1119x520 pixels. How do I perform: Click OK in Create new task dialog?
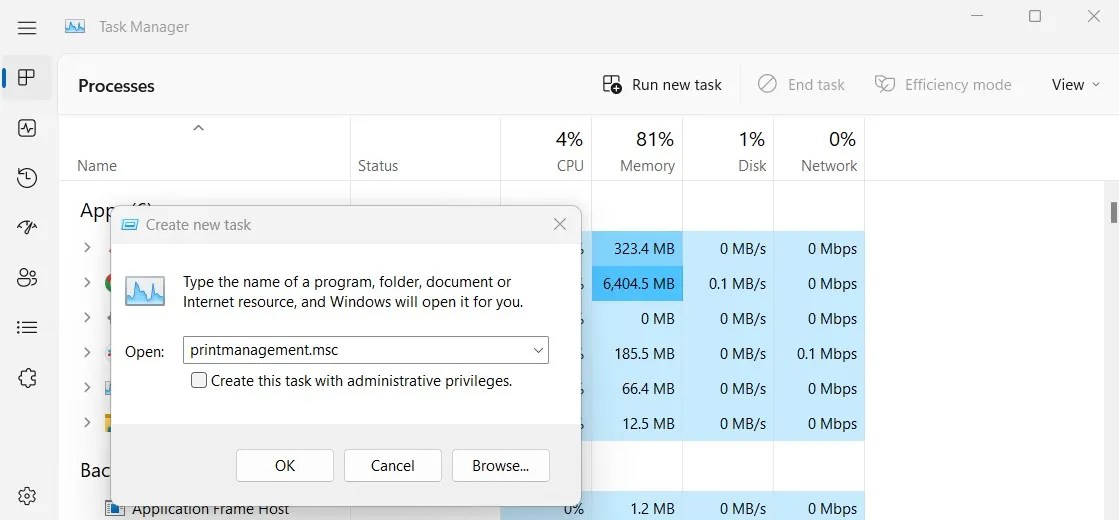(285, 466)
